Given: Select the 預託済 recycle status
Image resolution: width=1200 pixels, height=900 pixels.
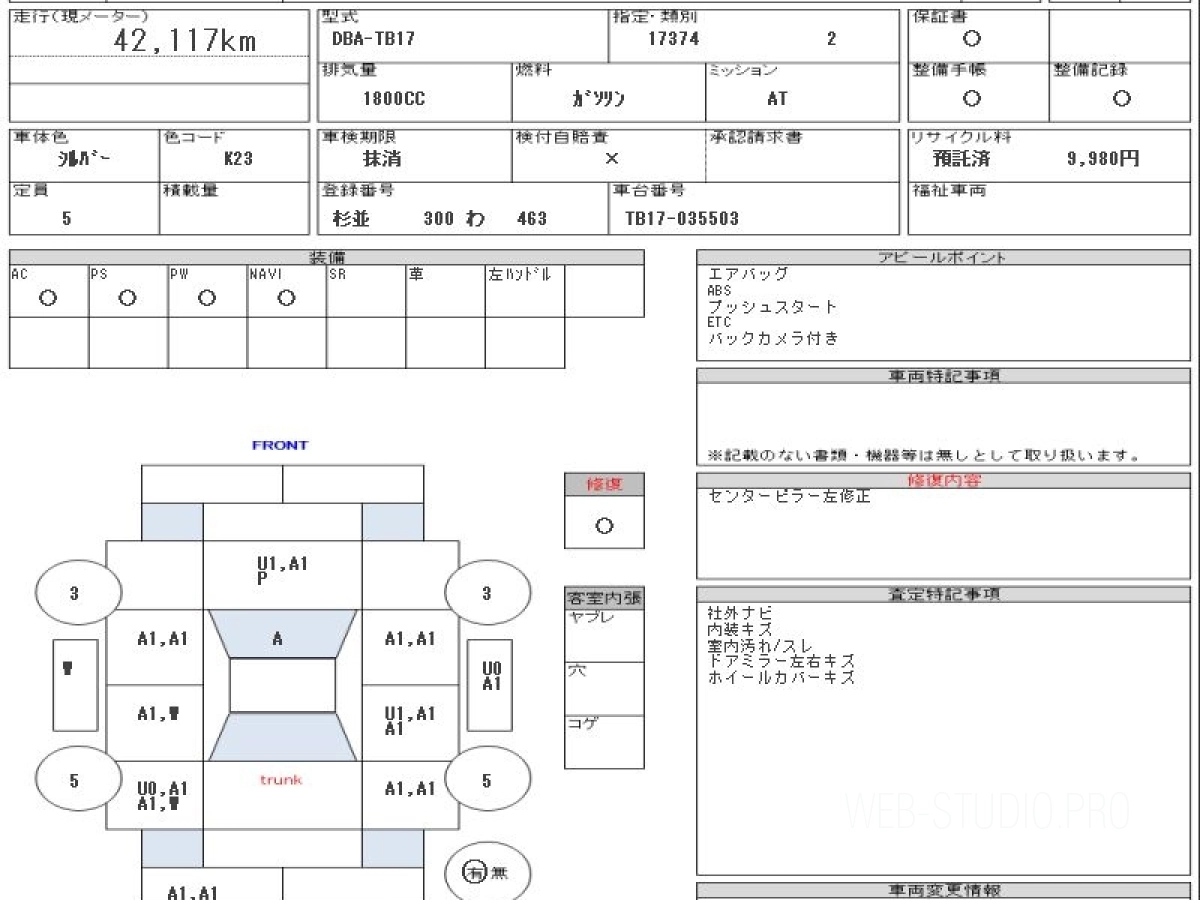Looking at the screenshot, I should pyautogui.click(x=962, y=158).
